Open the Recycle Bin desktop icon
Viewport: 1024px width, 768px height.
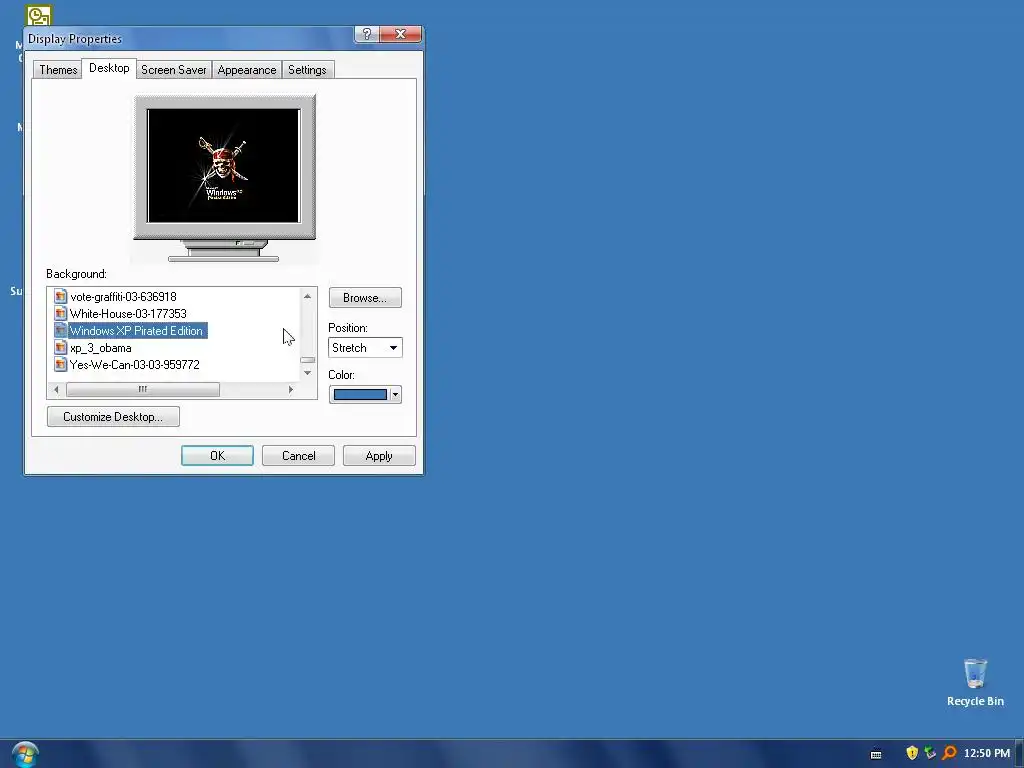click(975, 682)
